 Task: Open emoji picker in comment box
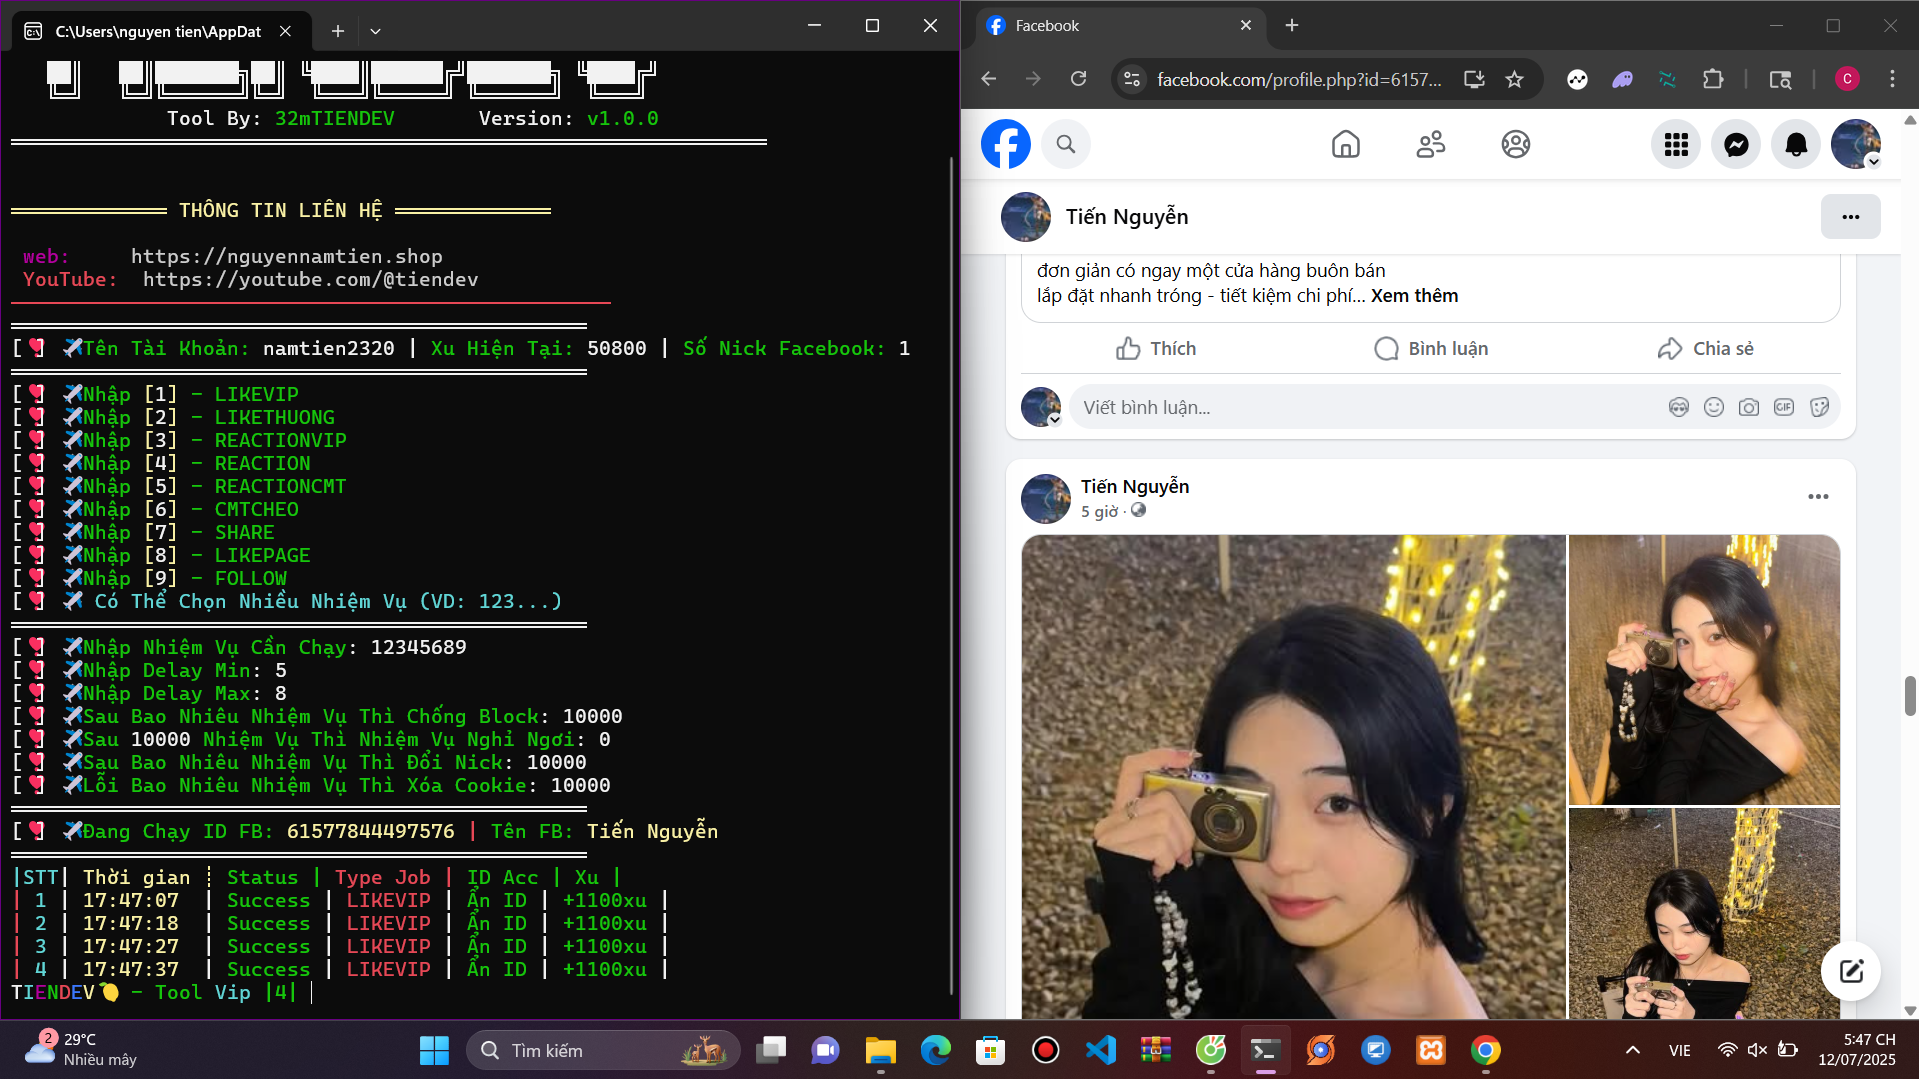coord(1714,407)
